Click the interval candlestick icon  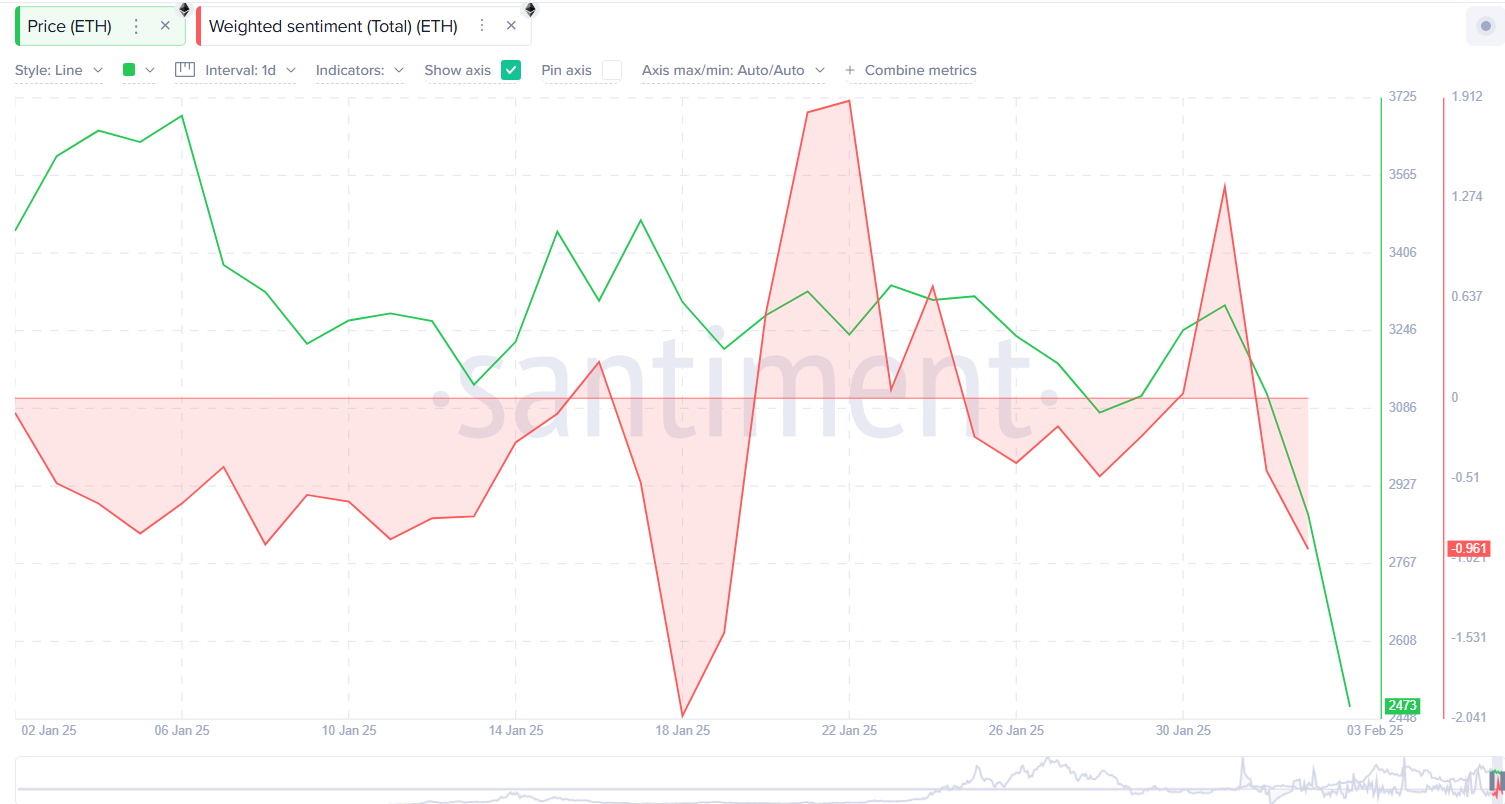click(x=184, y=70)
